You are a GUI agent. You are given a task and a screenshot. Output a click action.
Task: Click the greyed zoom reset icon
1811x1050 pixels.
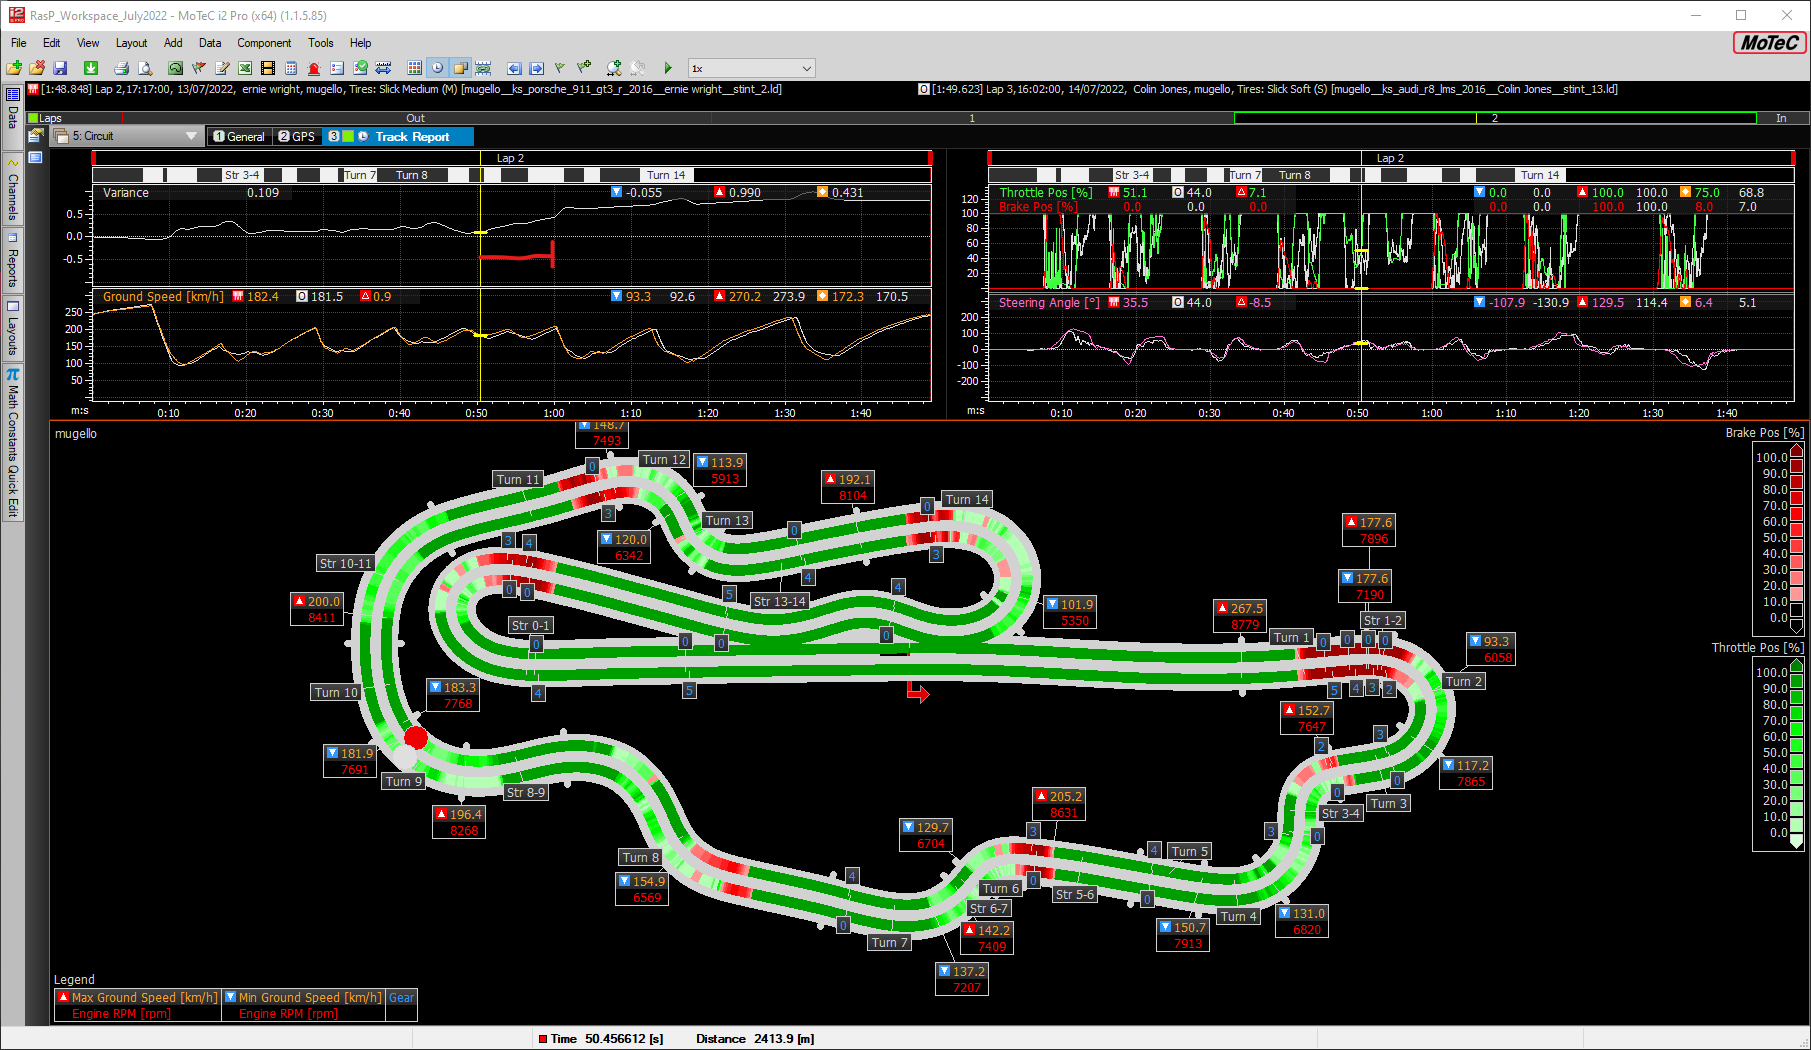tap(638, 68)
